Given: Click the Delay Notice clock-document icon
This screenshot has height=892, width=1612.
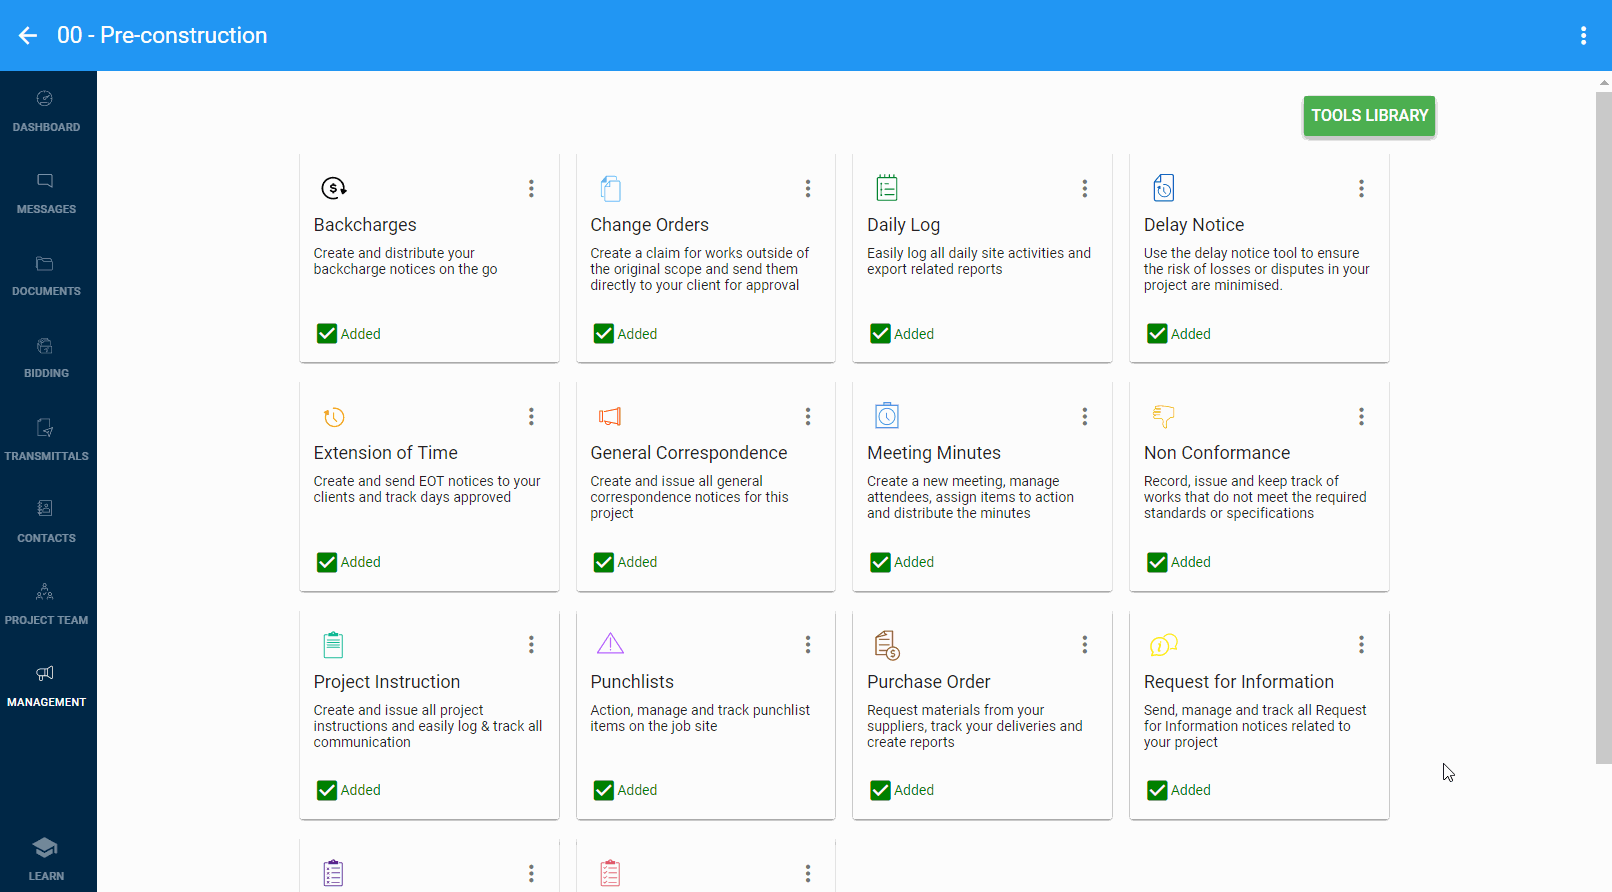Looking at the screenshot, I should click(x=1164, y=188).
